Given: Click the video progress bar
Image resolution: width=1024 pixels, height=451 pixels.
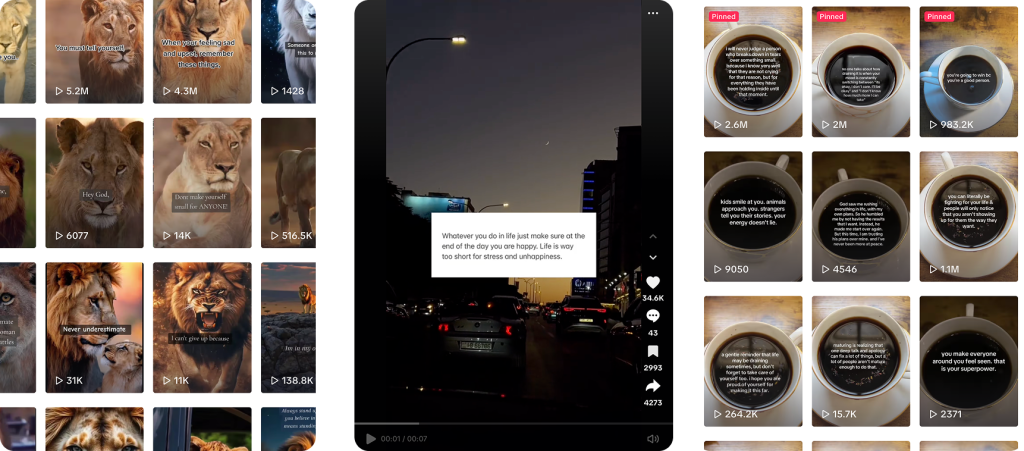Looking at the screenshot, I should point(500,423).
